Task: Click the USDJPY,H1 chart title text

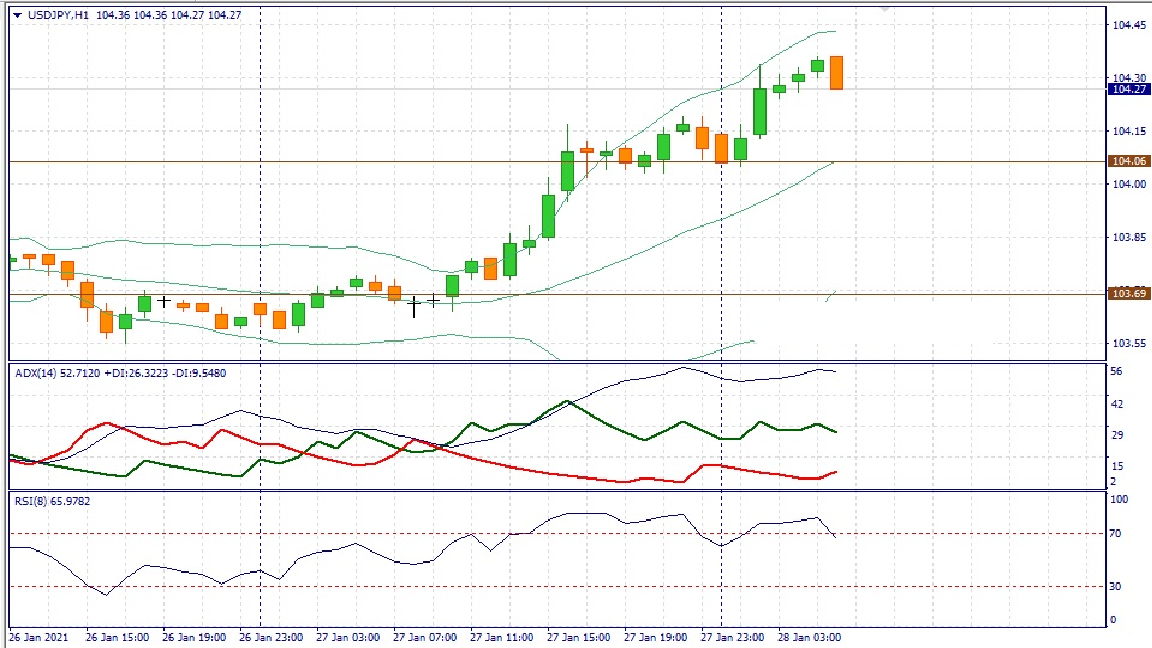Action: tap(58, 15)
